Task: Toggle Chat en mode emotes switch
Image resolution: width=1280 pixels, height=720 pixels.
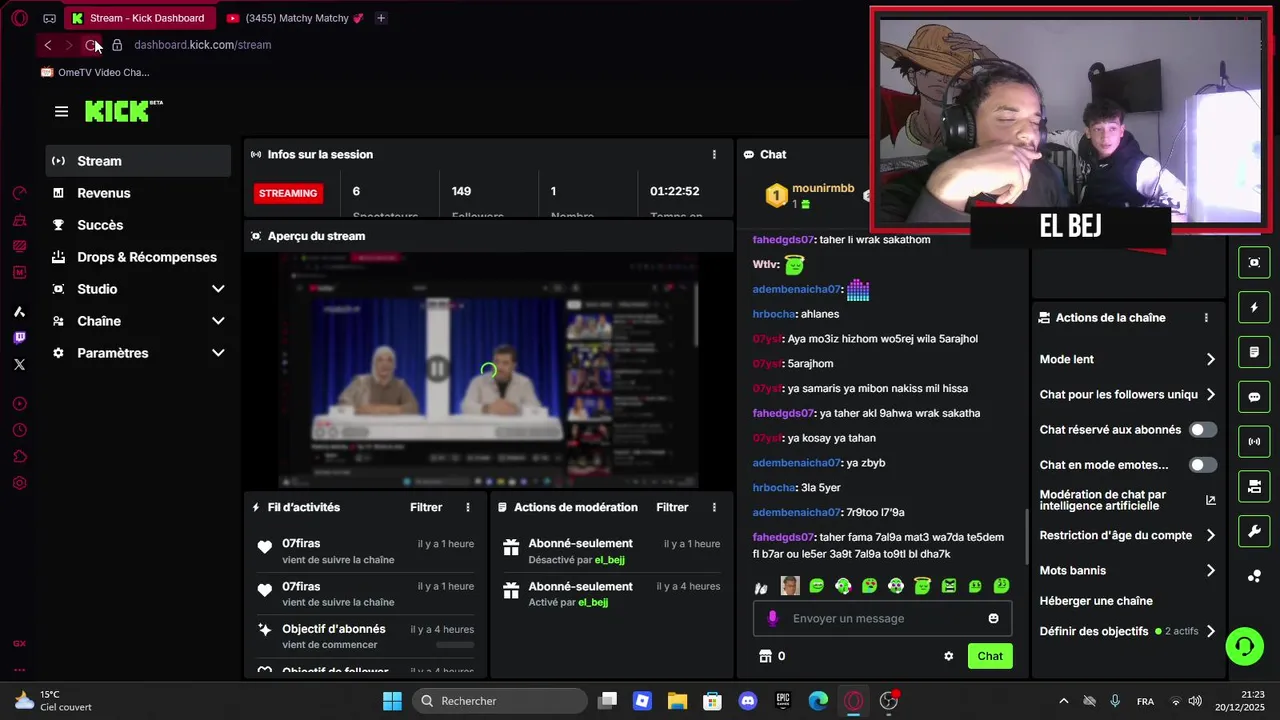Action: coord(1203,465)
